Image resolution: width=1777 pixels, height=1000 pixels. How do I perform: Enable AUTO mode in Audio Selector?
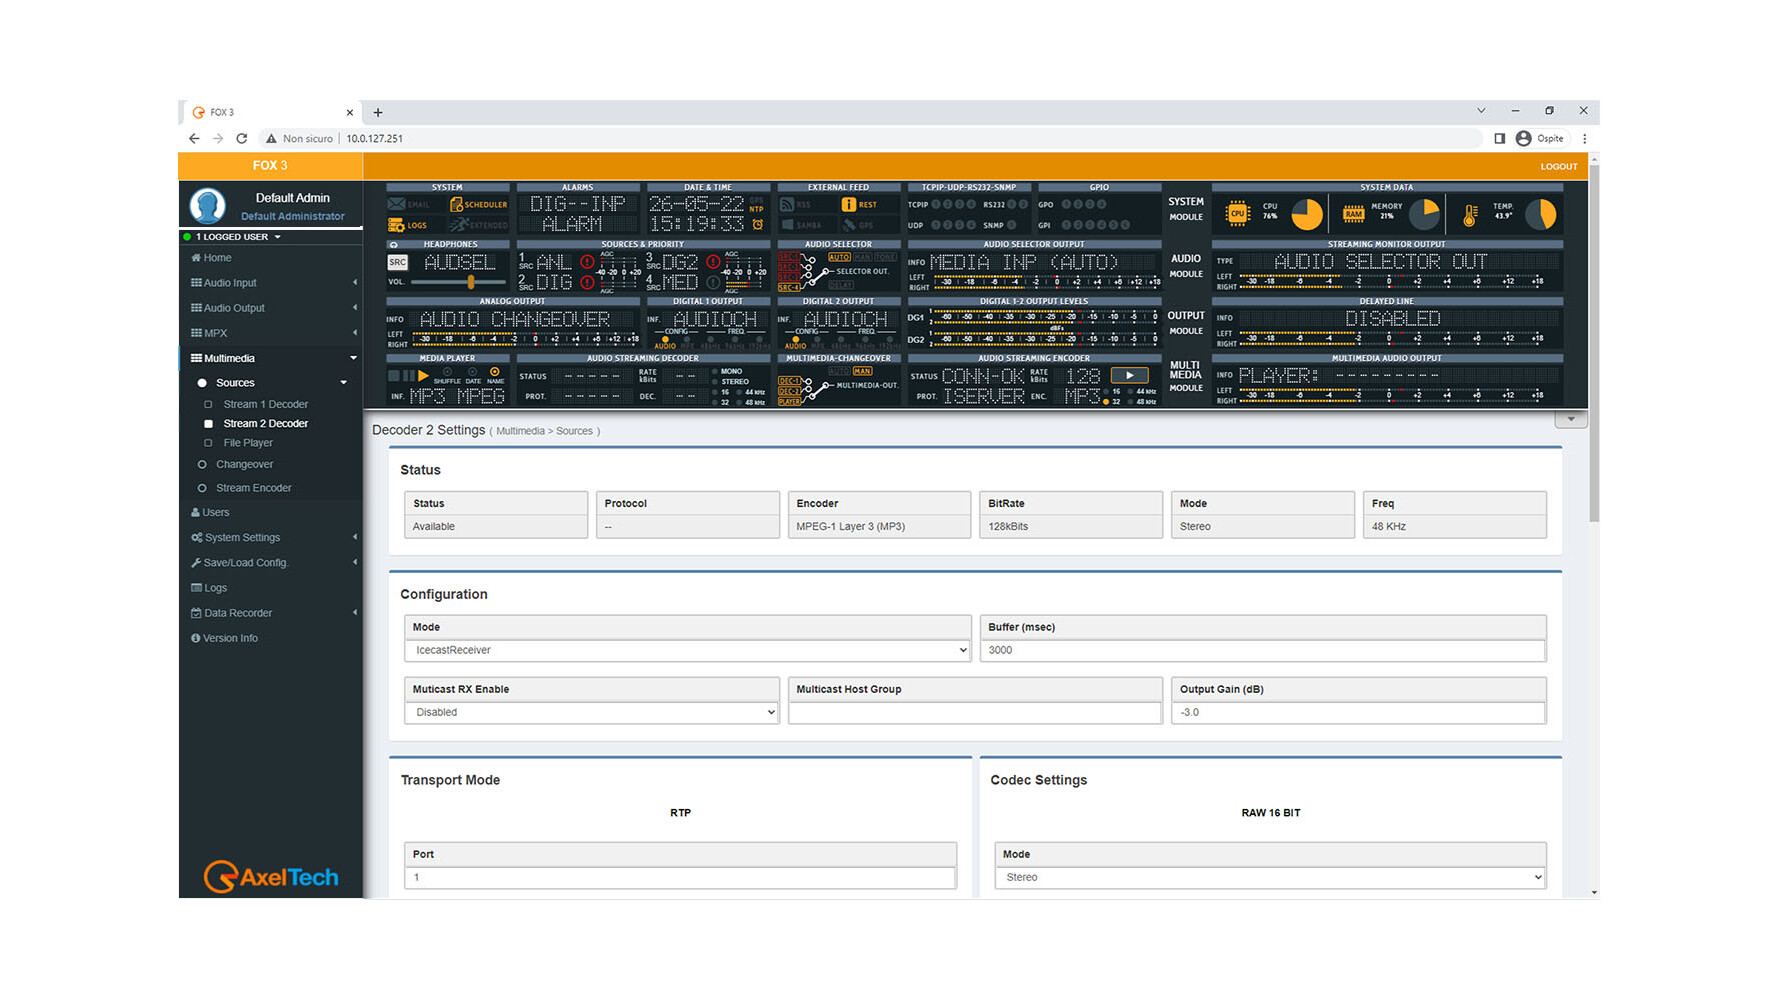coord(838,257)
